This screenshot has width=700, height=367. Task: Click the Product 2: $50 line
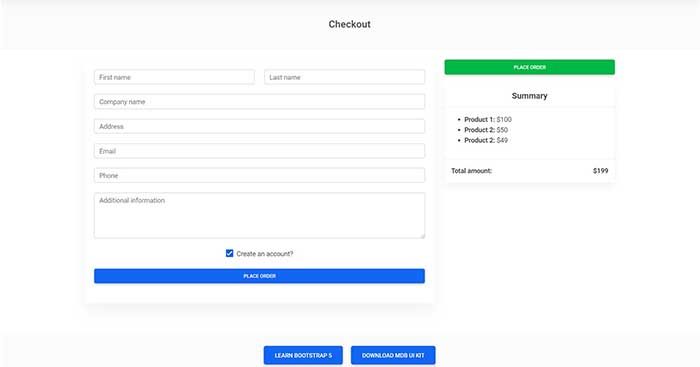[x=486, y=130]
